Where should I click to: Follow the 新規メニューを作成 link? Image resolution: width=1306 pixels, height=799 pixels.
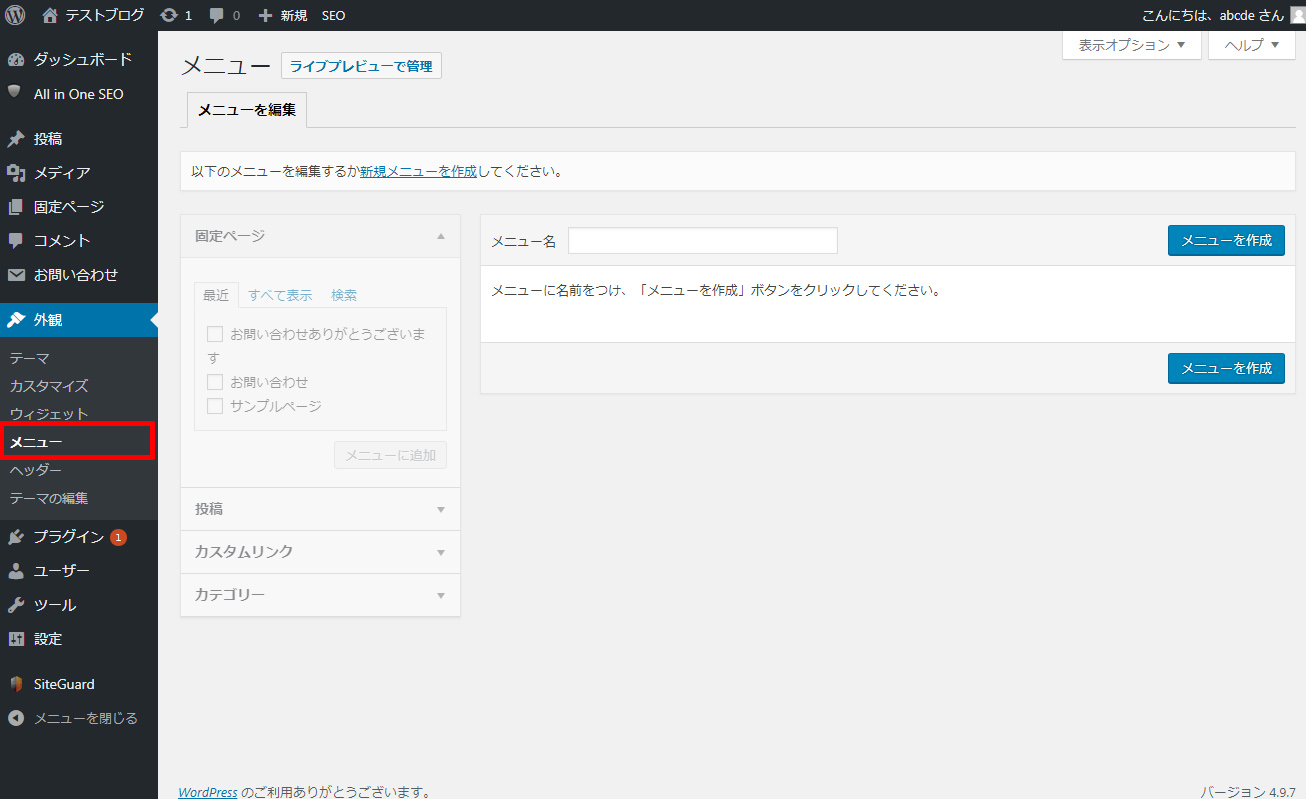(x=418, y=171)
